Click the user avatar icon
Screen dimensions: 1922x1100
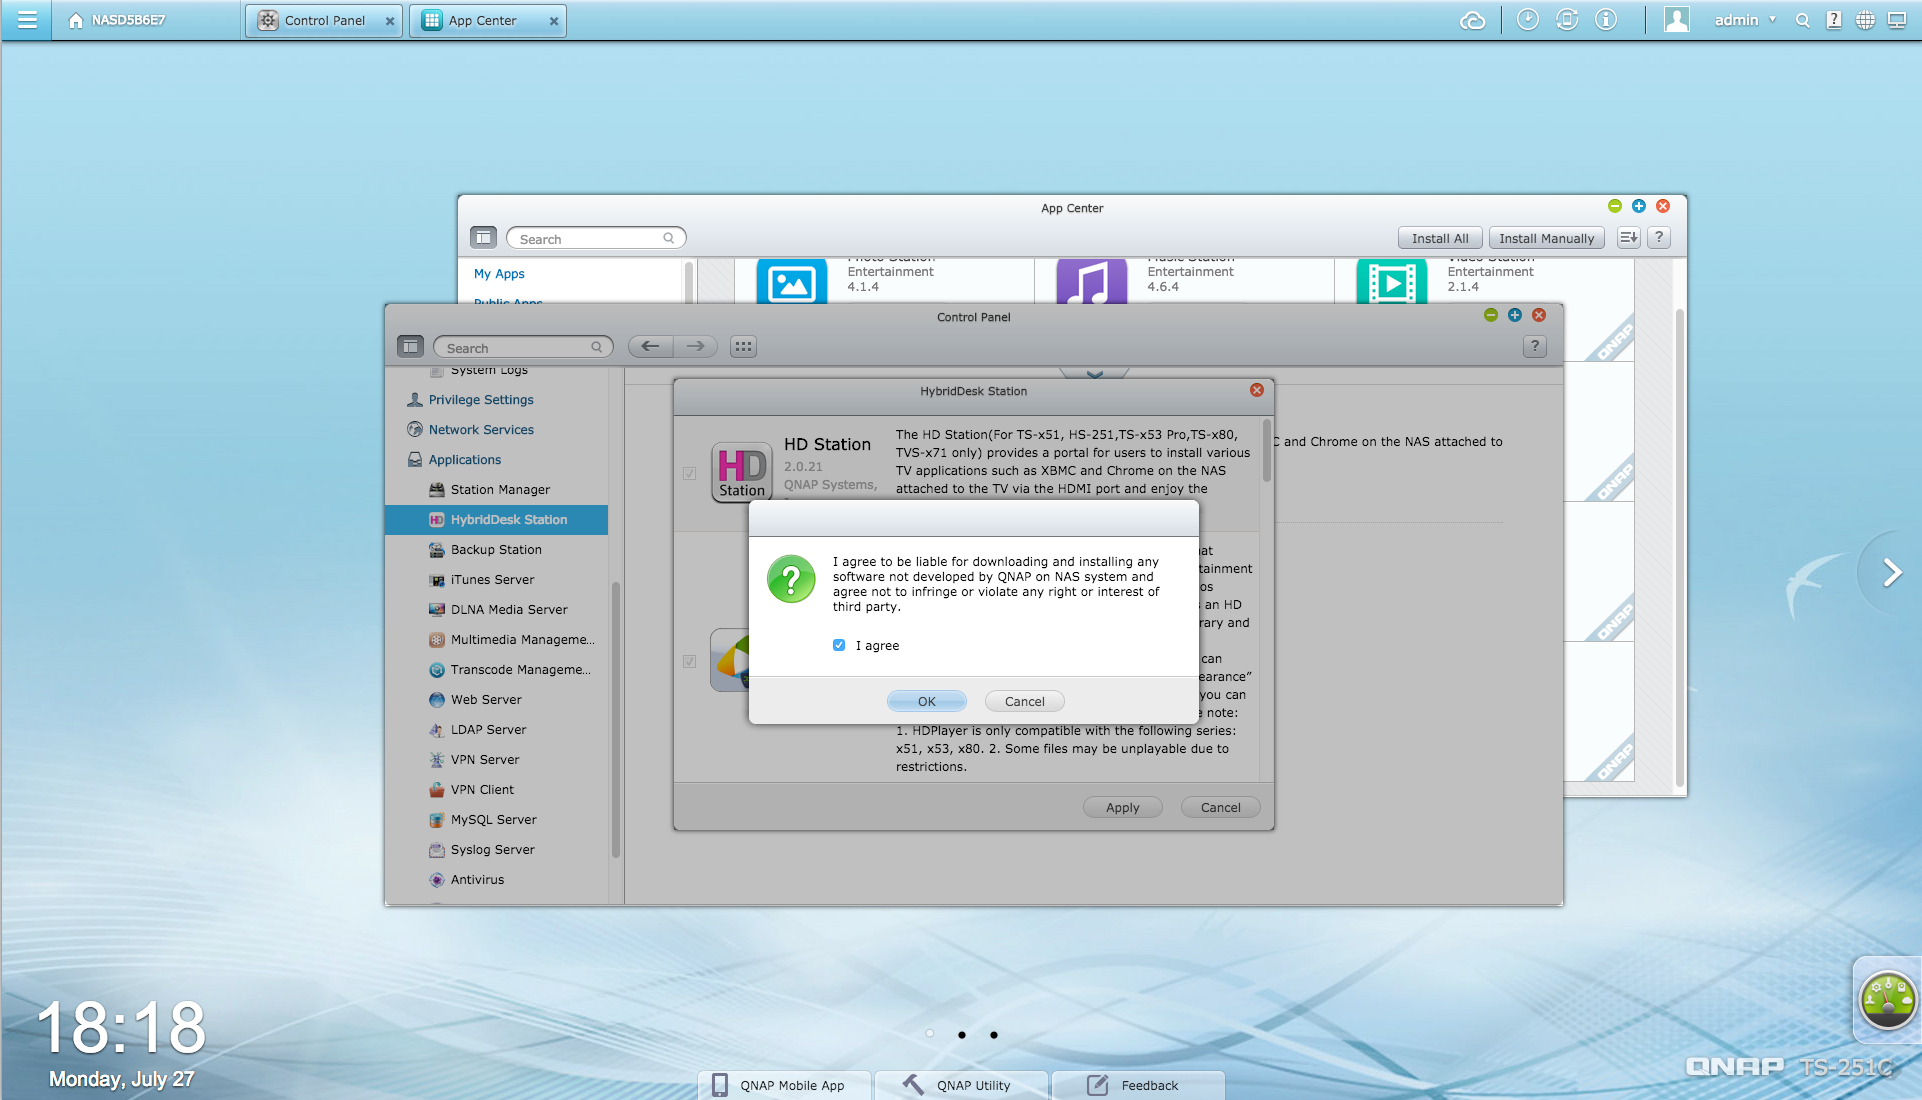(x=1677, y=20)
